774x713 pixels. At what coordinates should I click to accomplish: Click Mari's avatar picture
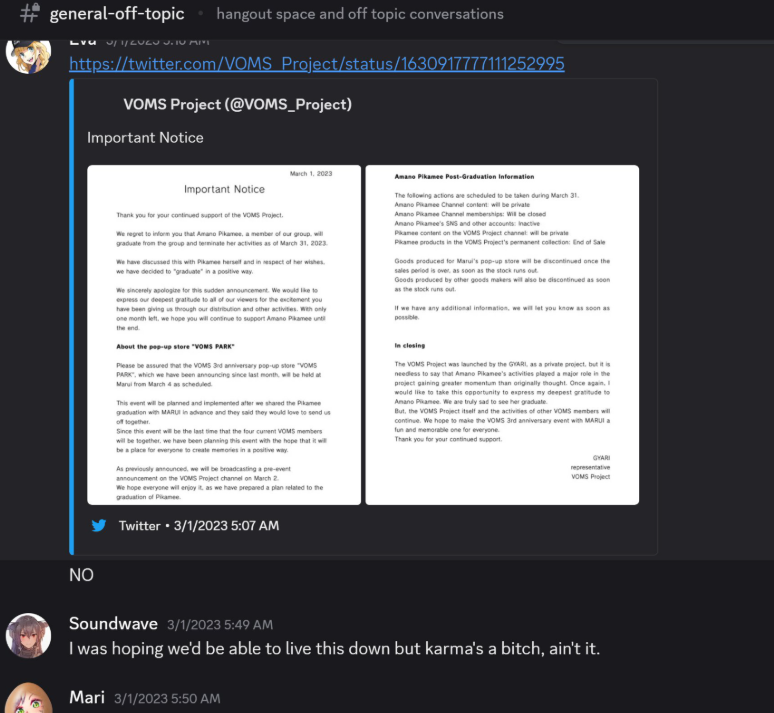click(x=28, y=698)
